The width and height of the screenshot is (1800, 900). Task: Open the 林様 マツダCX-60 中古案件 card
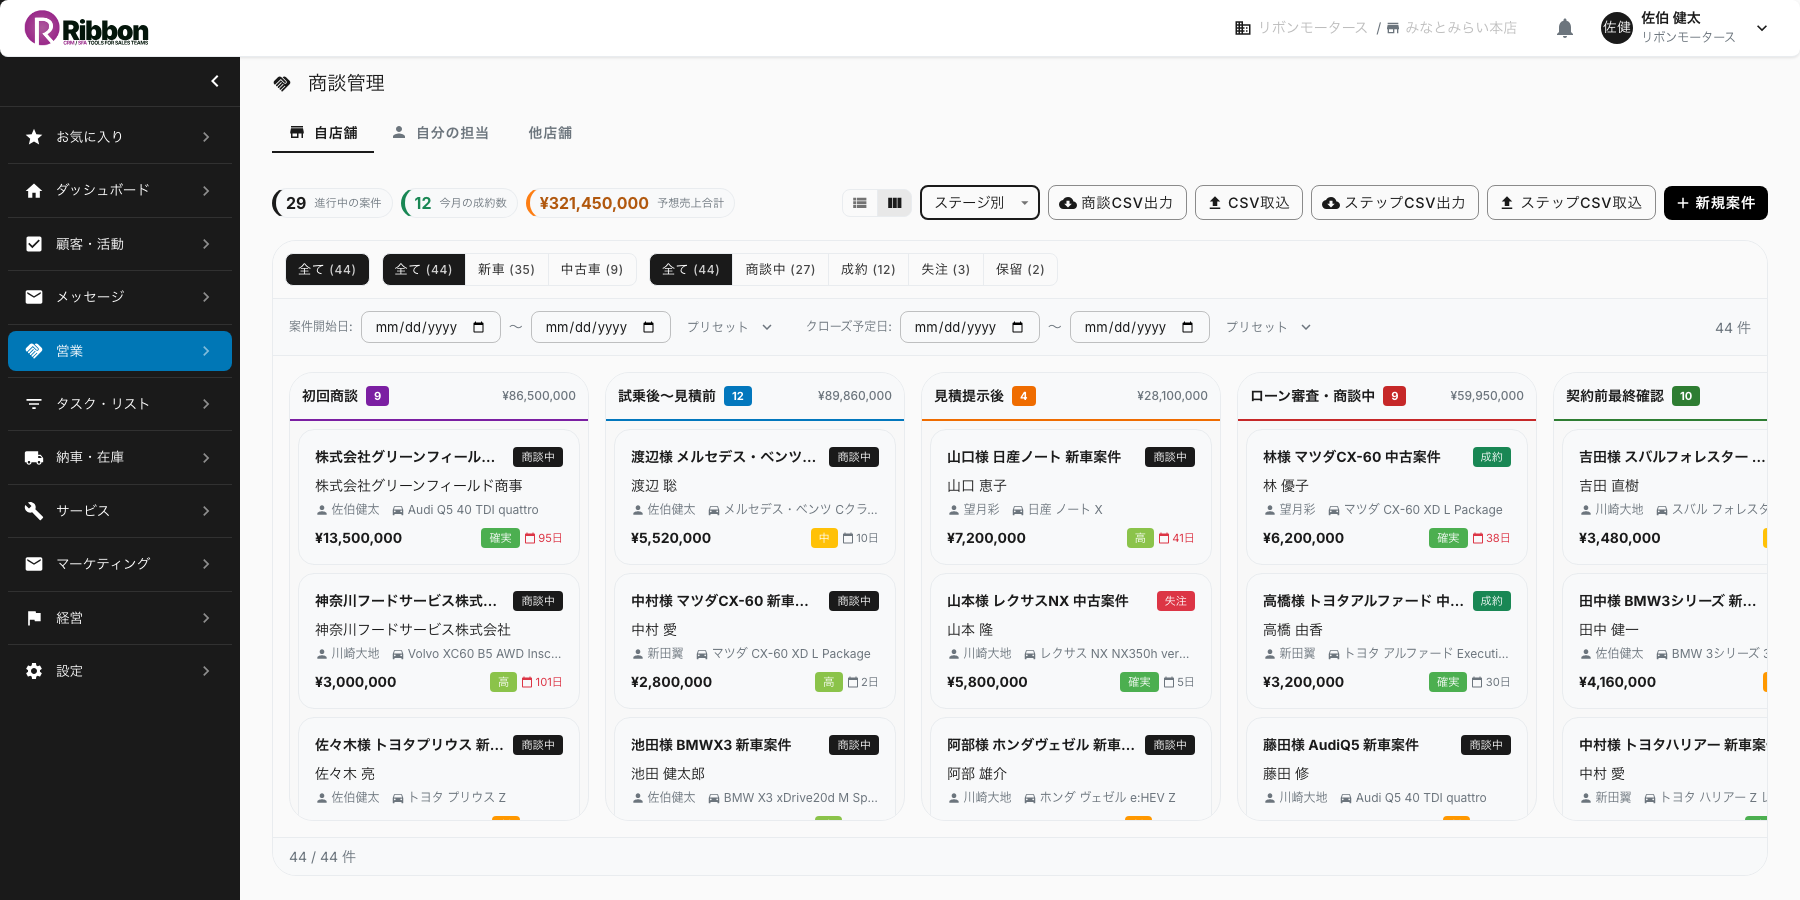1387,497
